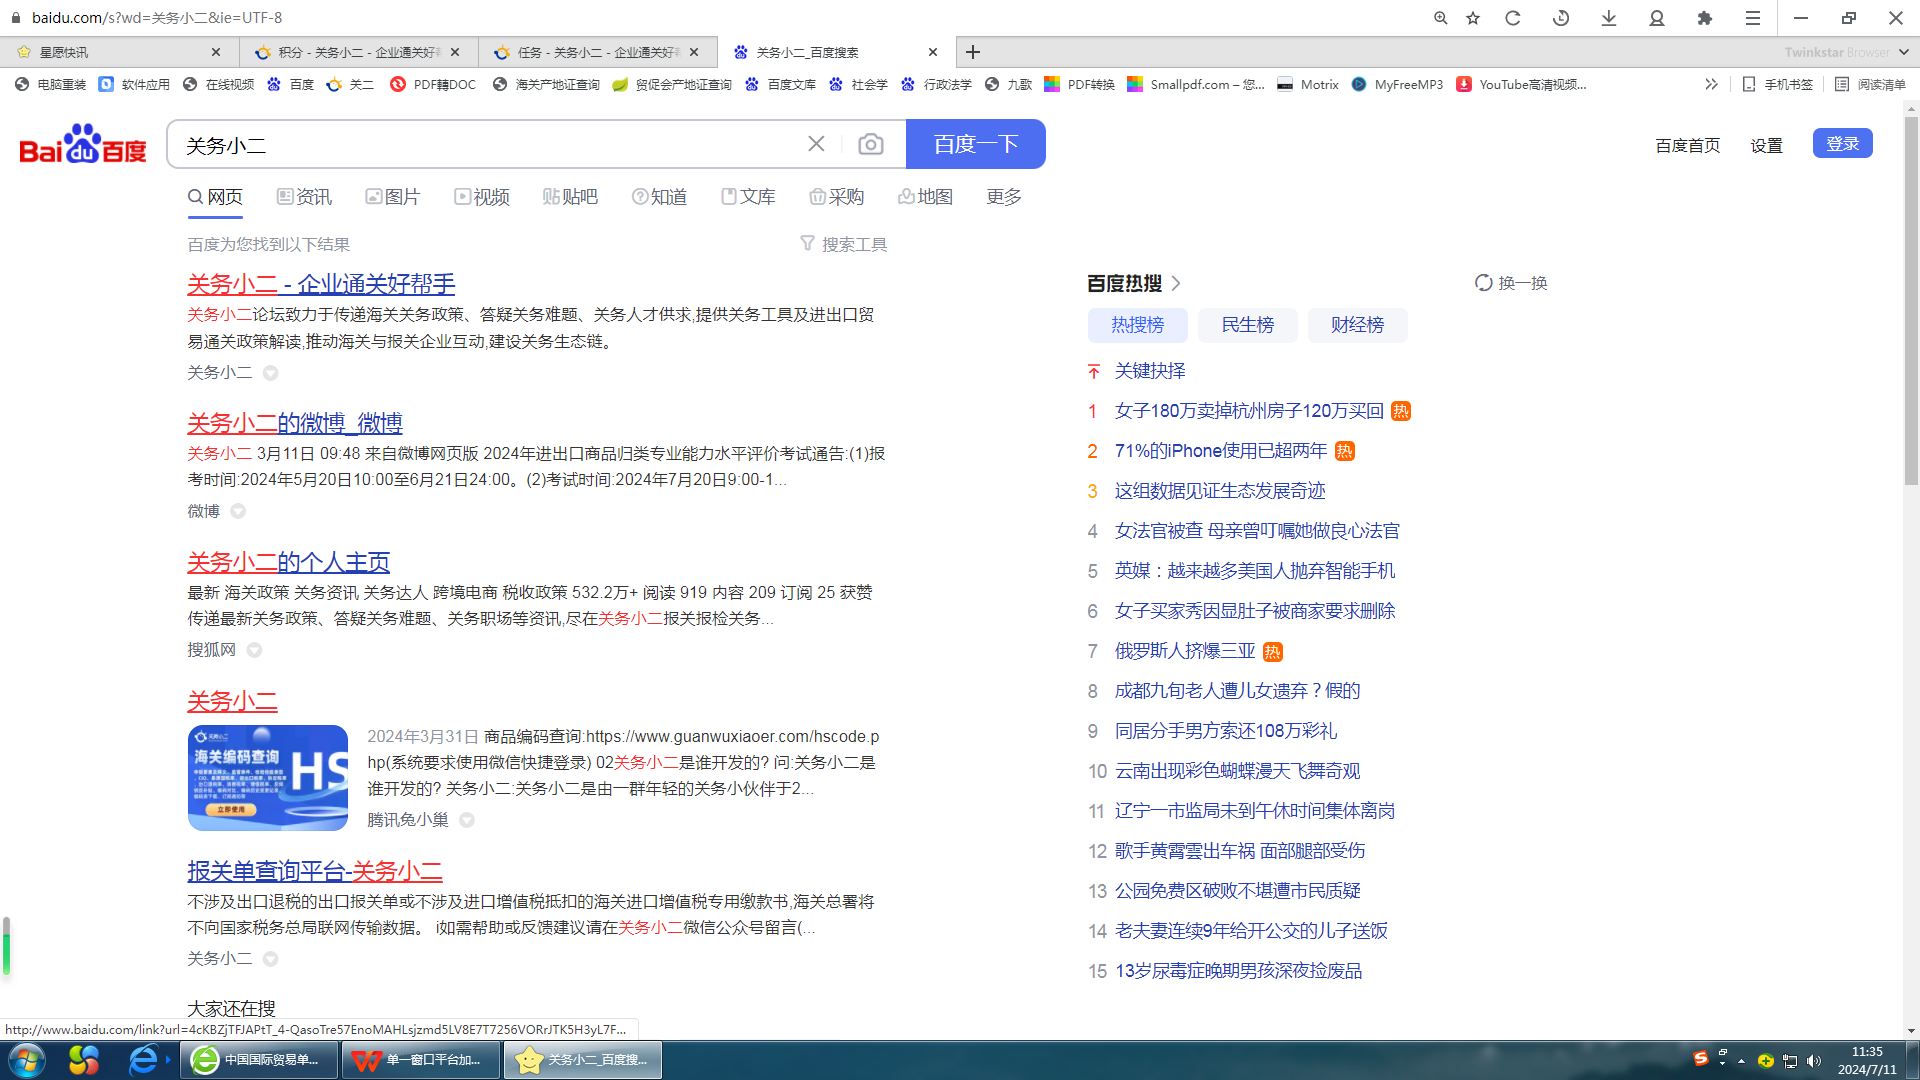This screenshot has height=1080, width=1920.
Task: Select the 财经榜 hot list tab
Action: (1358, 325)
